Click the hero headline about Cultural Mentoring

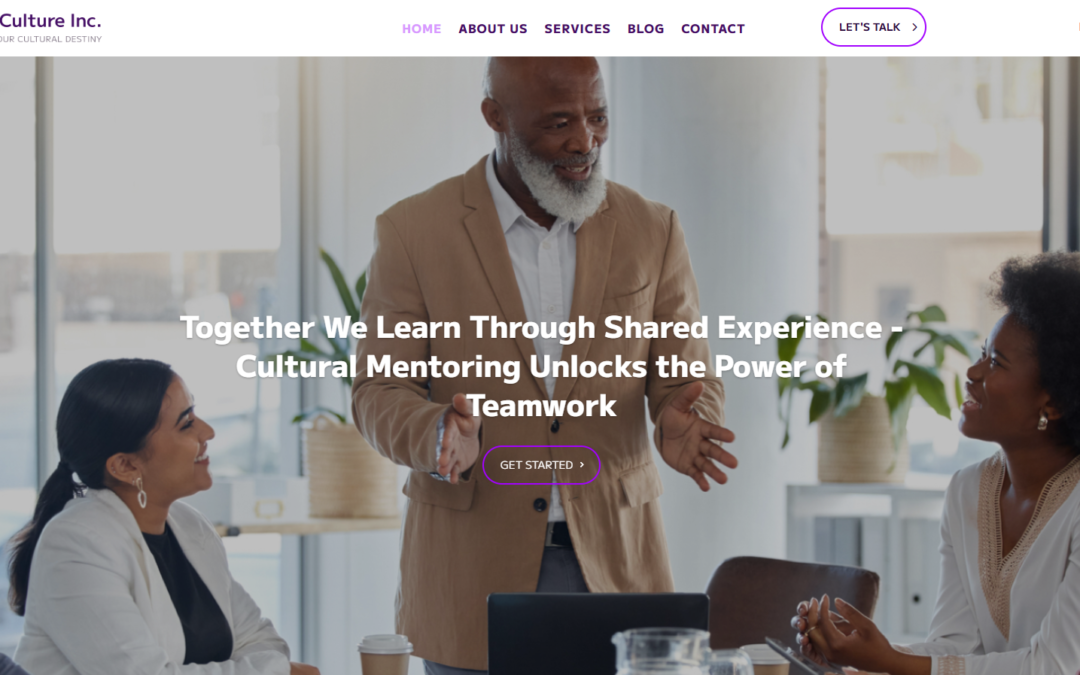541,366
